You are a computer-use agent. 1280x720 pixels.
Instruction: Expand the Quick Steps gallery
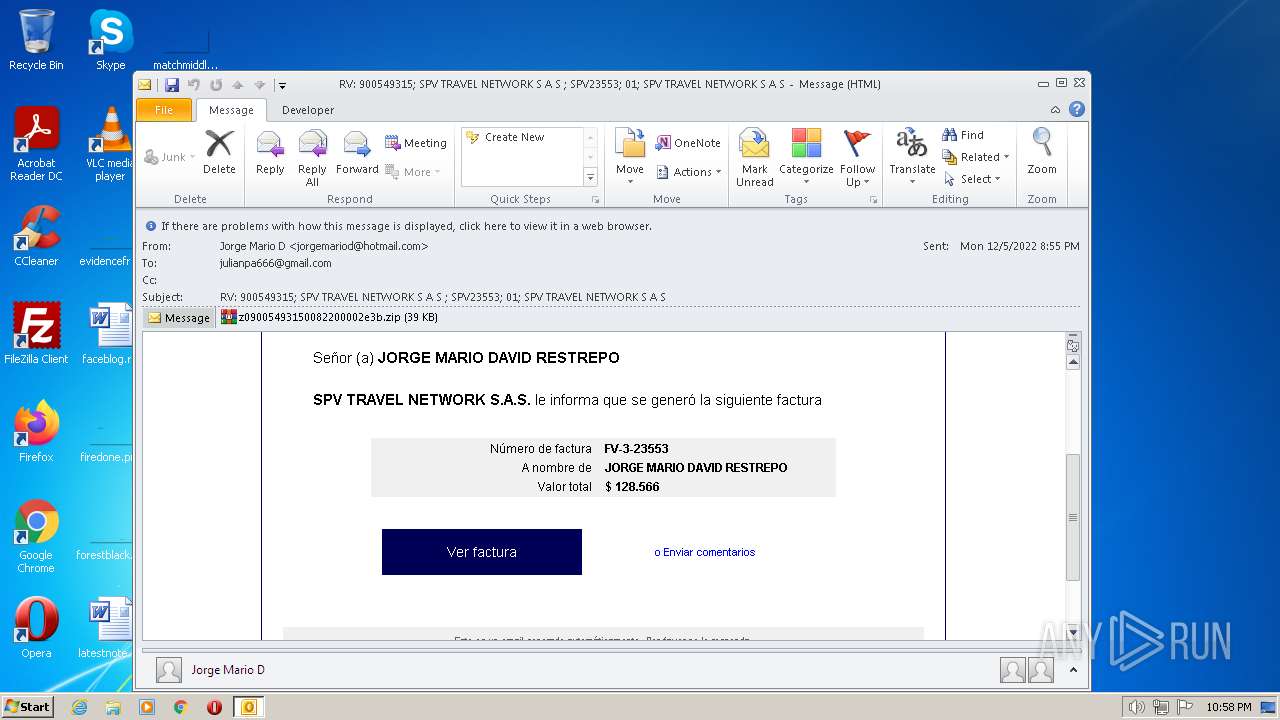(x=590, y=177)
